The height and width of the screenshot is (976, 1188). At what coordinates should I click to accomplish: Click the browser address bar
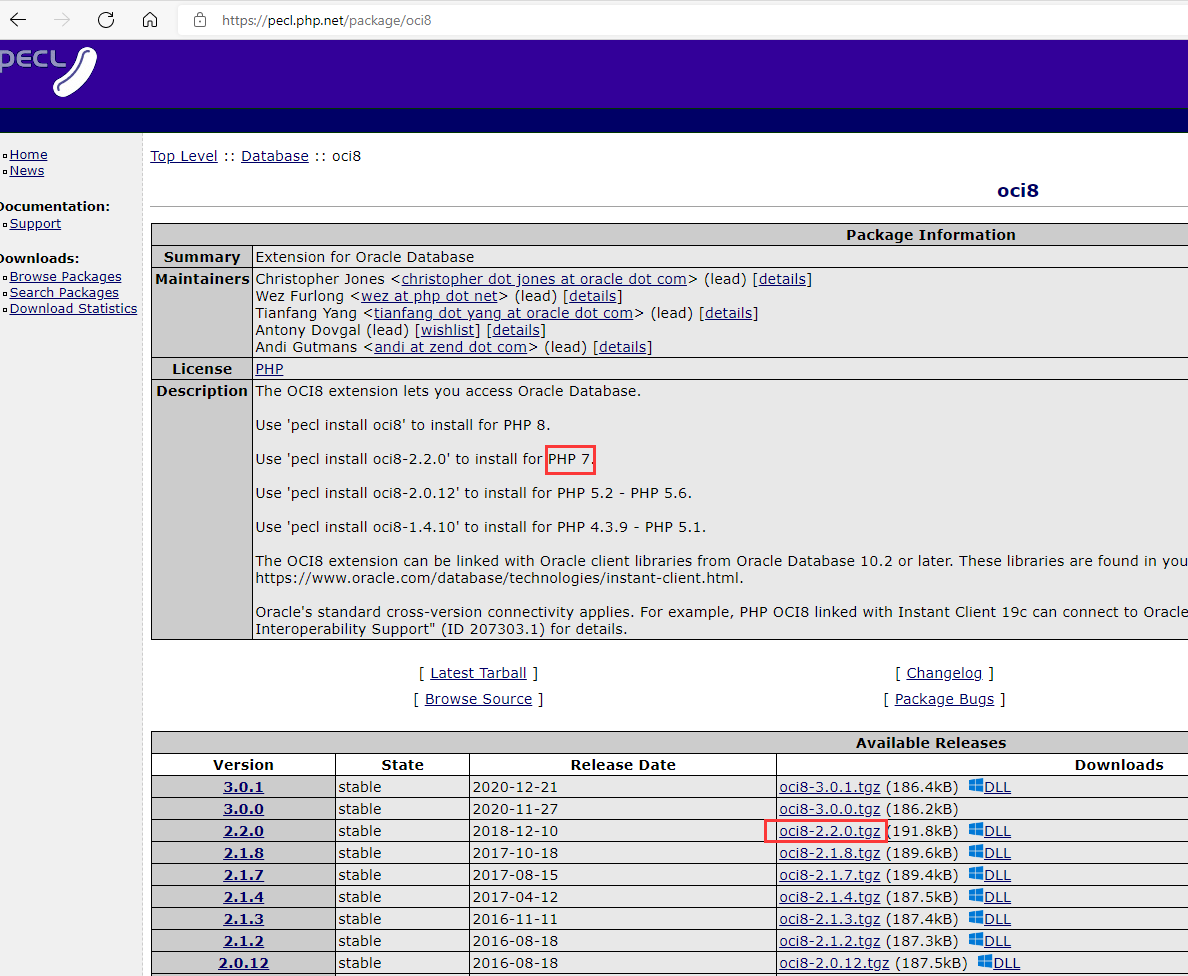[400, 19]
